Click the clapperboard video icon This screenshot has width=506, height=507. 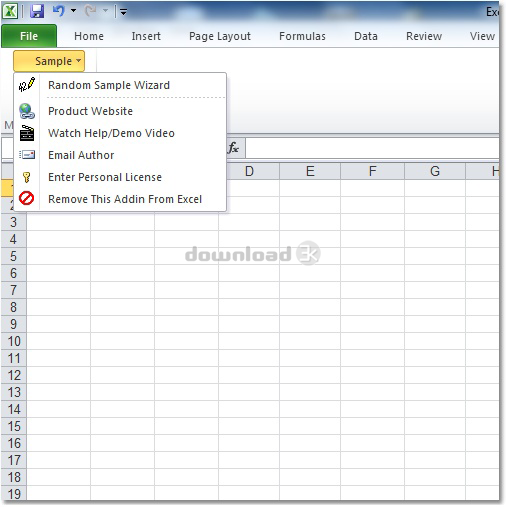27,133
